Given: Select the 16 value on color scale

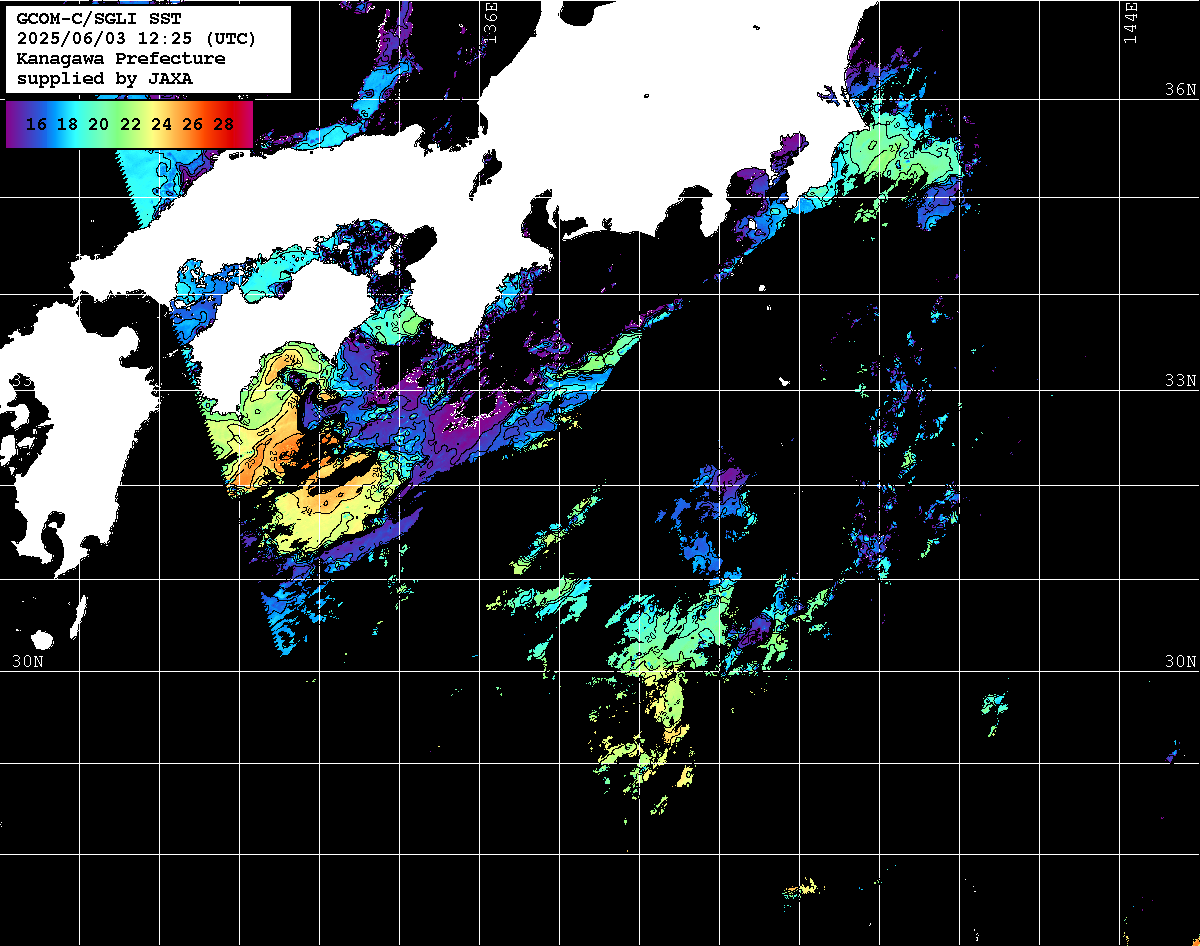Looking at the screenshot, I should [36, 124].
